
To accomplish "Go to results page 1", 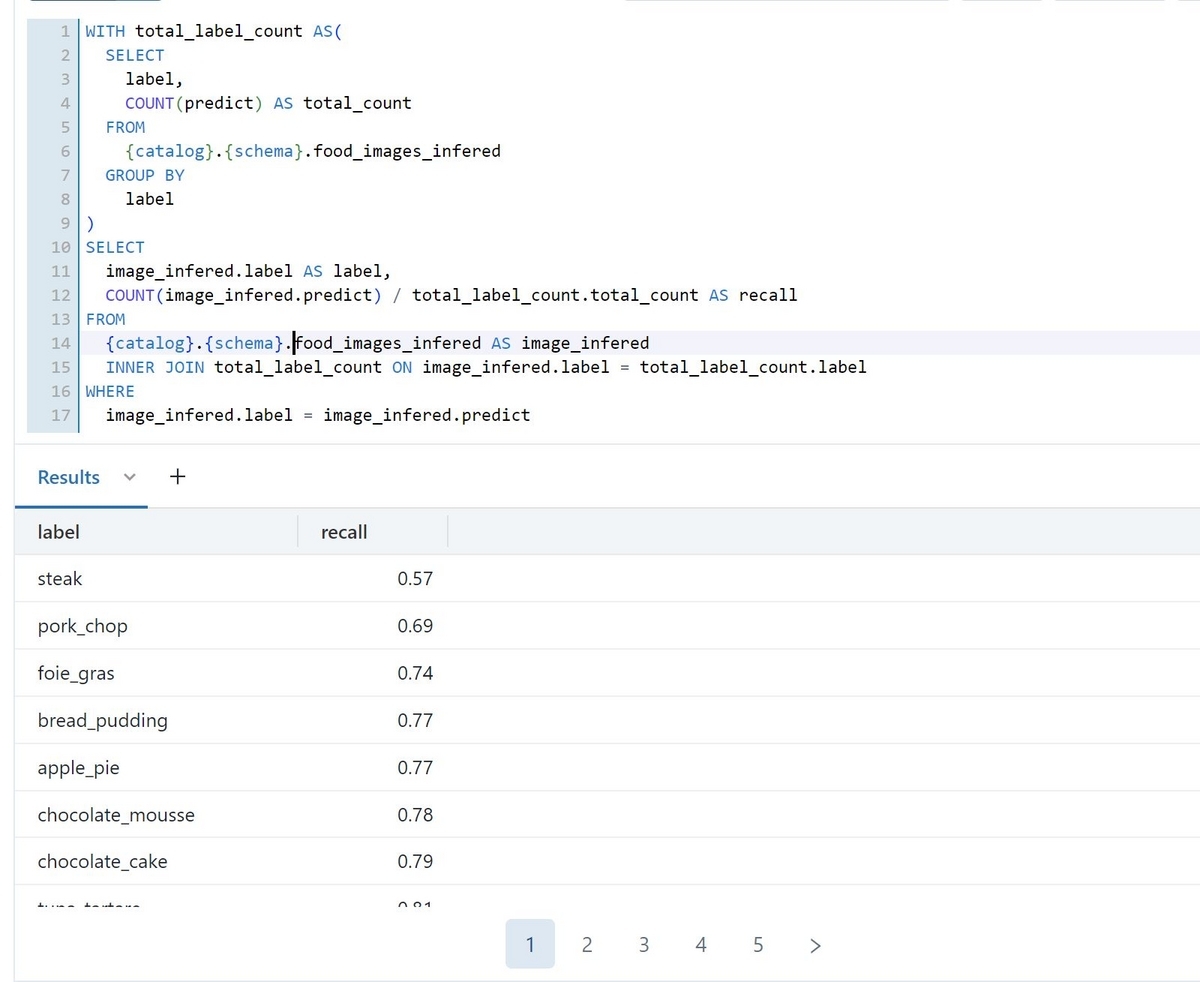I will 530,944.
